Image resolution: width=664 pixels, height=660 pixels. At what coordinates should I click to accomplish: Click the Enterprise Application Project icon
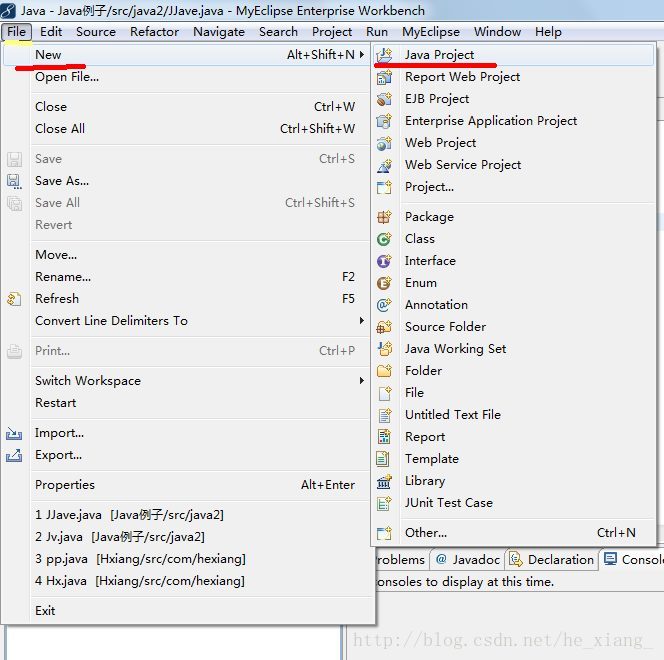[x=384, y=121]
